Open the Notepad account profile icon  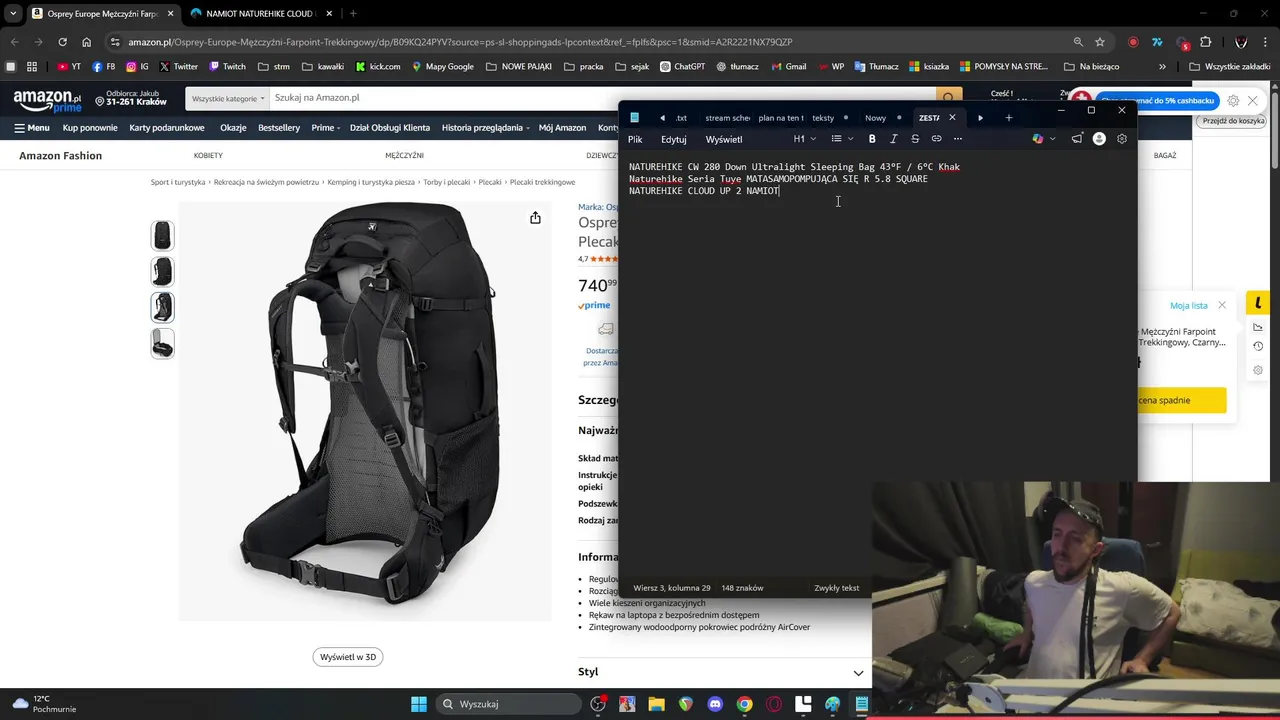(x=1099, y=139)
